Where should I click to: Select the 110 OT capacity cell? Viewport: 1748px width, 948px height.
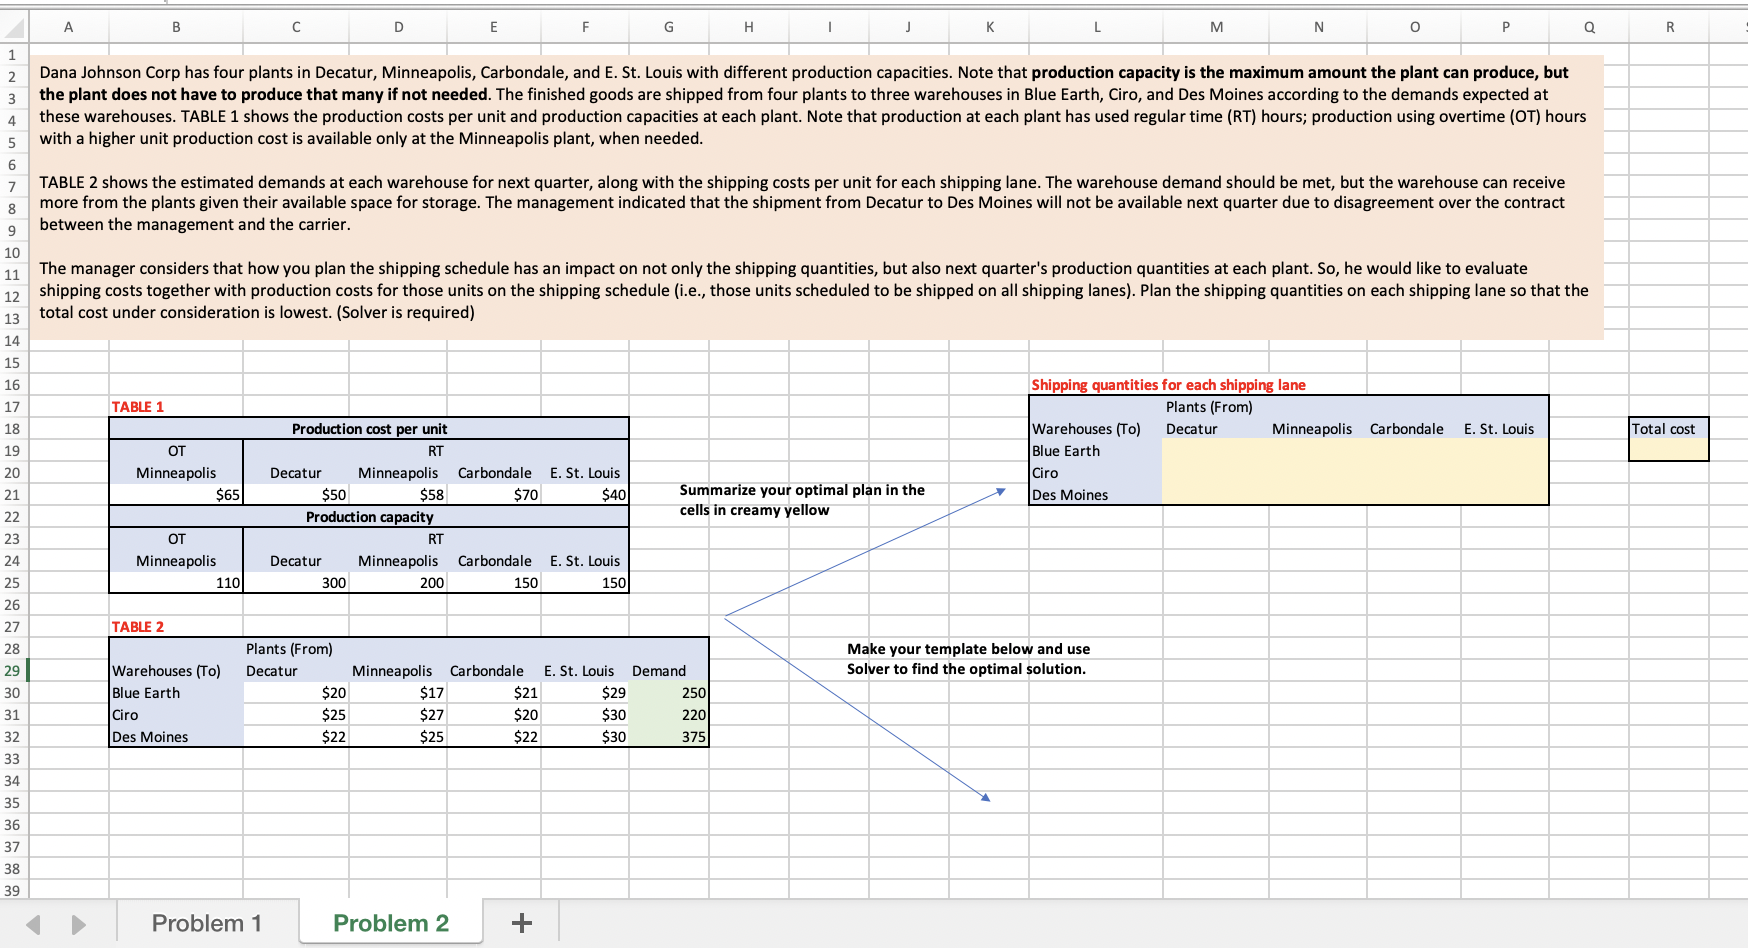(176, 583)
